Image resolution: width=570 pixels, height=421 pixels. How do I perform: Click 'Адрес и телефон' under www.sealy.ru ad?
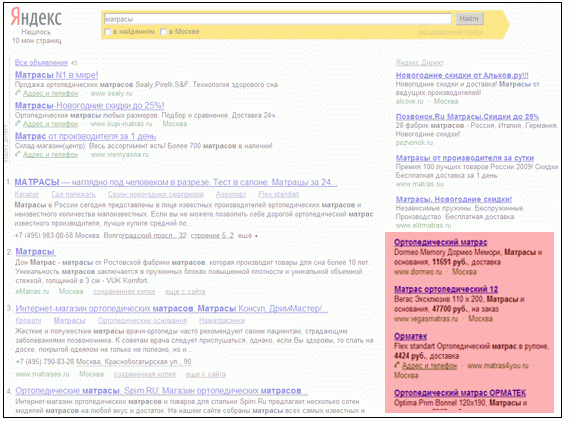click(x=50, y=93)
